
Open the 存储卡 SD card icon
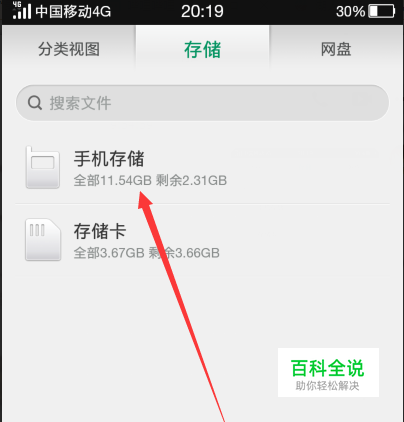43,239
